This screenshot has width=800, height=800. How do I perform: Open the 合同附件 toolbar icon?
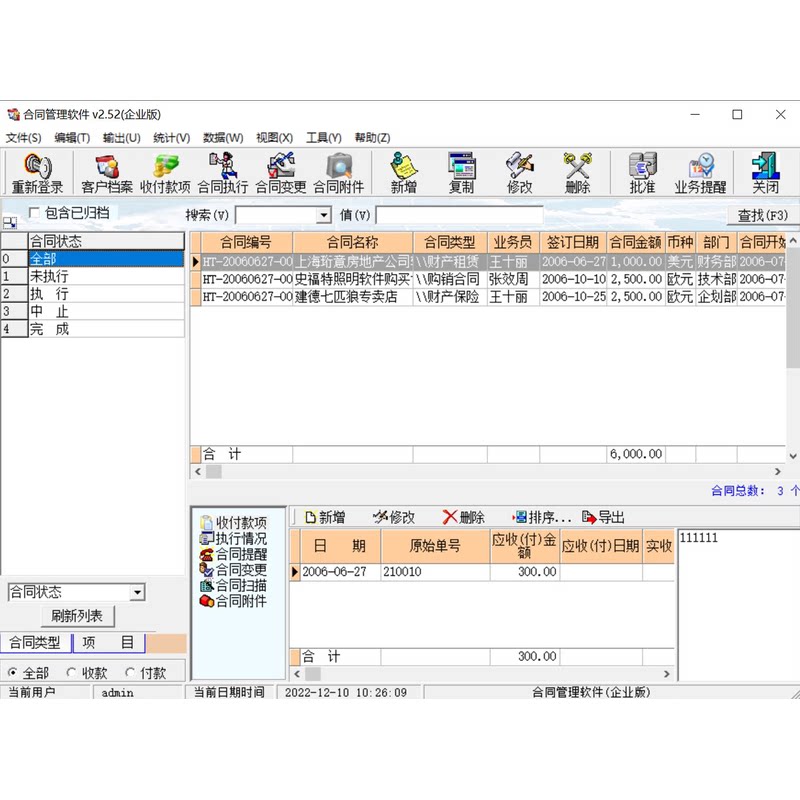[x=338, y=173]
